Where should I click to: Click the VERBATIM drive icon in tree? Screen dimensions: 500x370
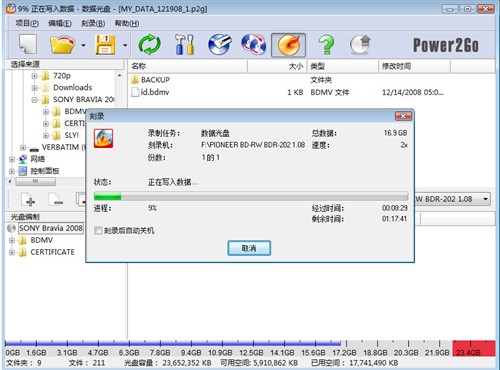click(34, 148)
